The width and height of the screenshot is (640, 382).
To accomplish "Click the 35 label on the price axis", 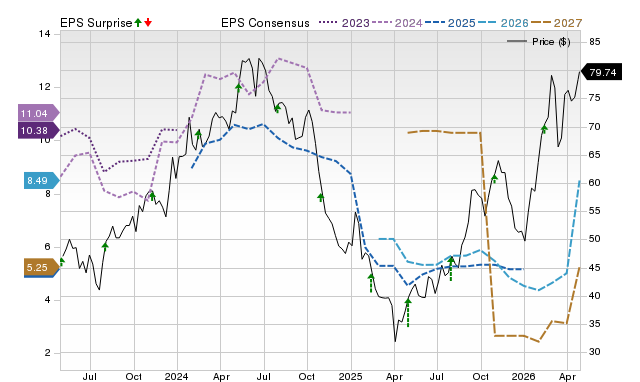I will (x=595, y=324).
